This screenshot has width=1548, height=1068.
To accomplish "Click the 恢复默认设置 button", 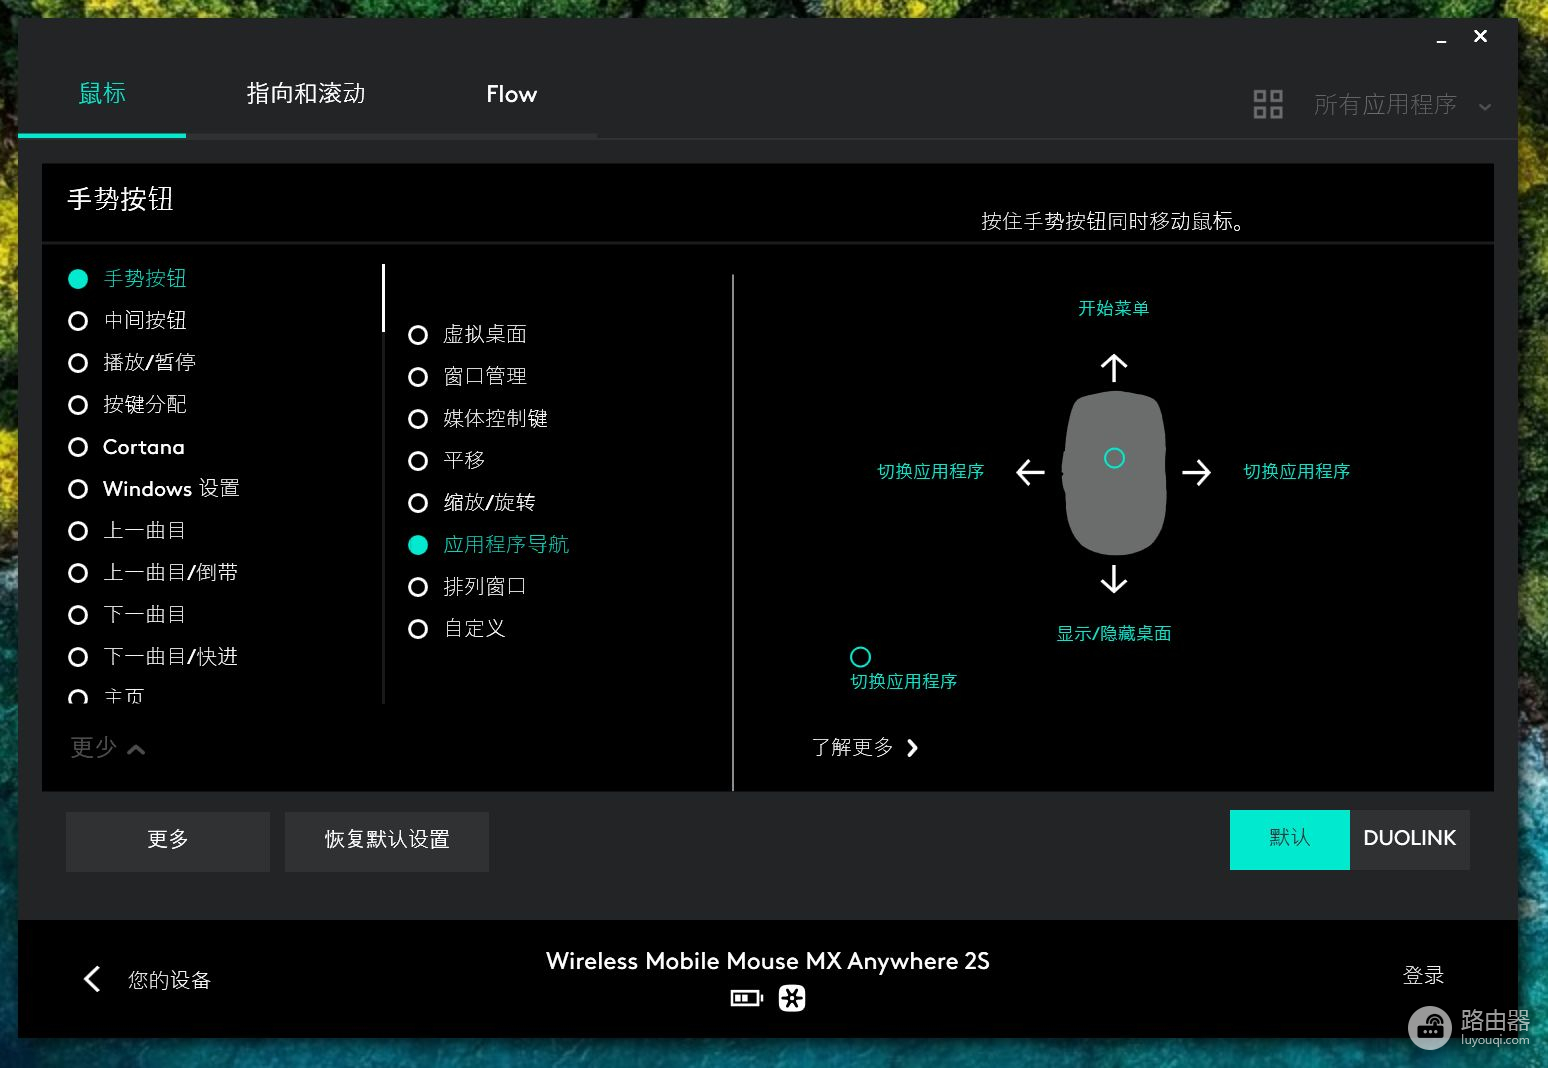I will tap(387, 840).
